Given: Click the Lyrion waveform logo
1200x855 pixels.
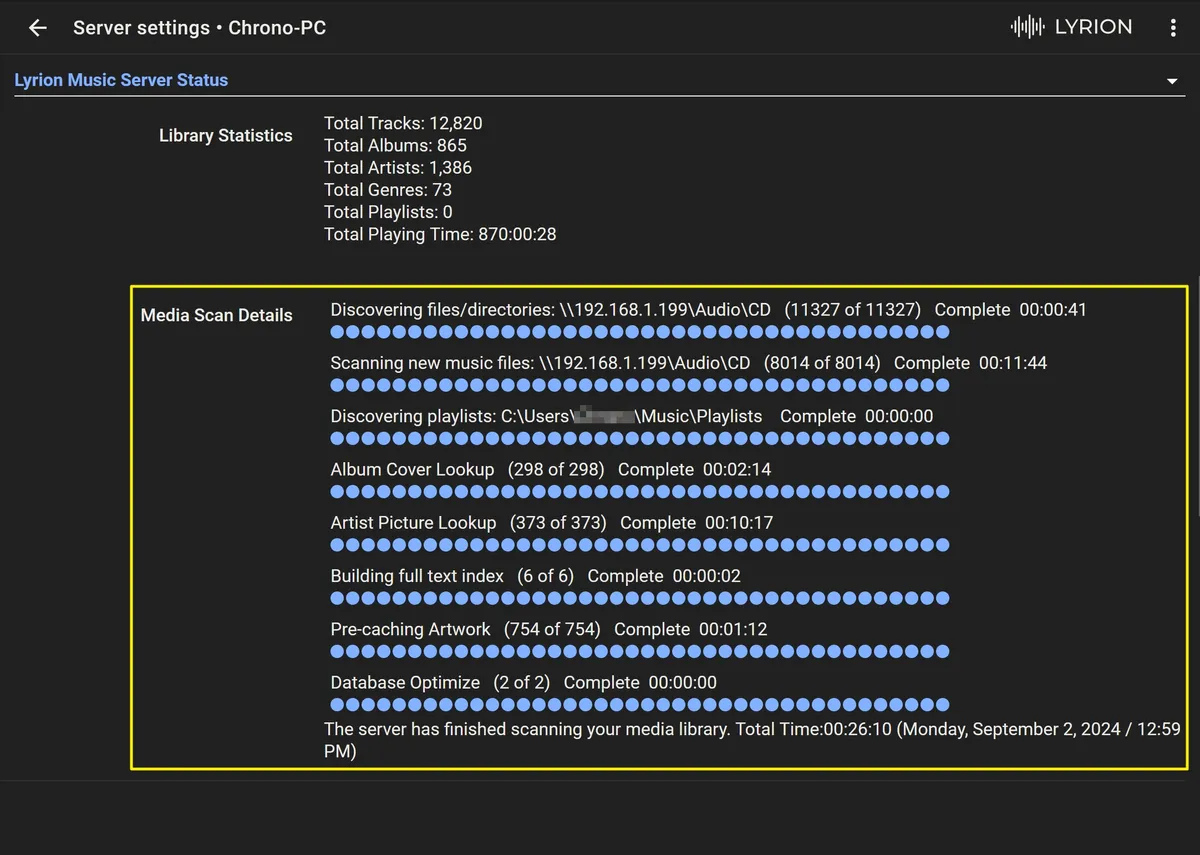Looking at the screenshot, I should tap(1072, 27).
